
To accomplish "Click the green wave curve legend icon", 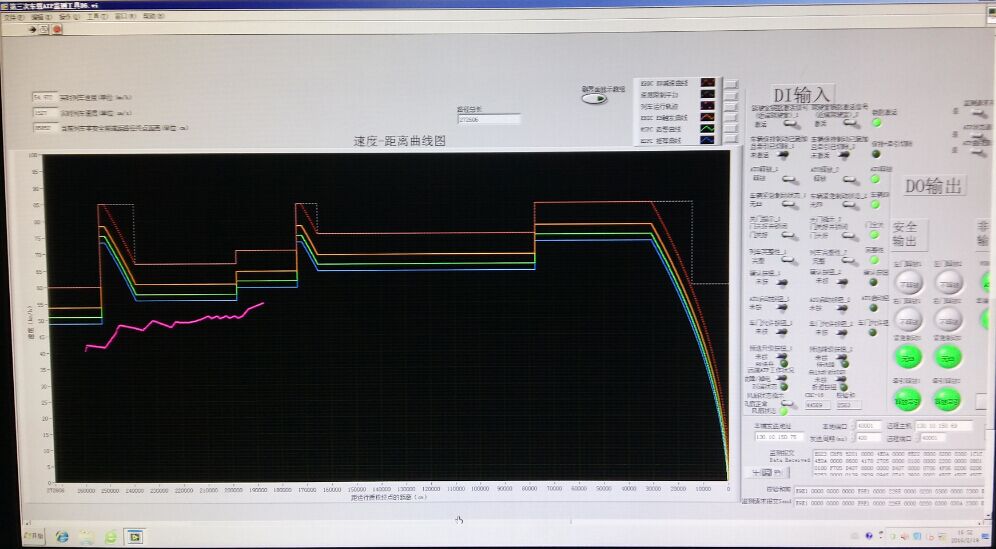I will 708,128.
